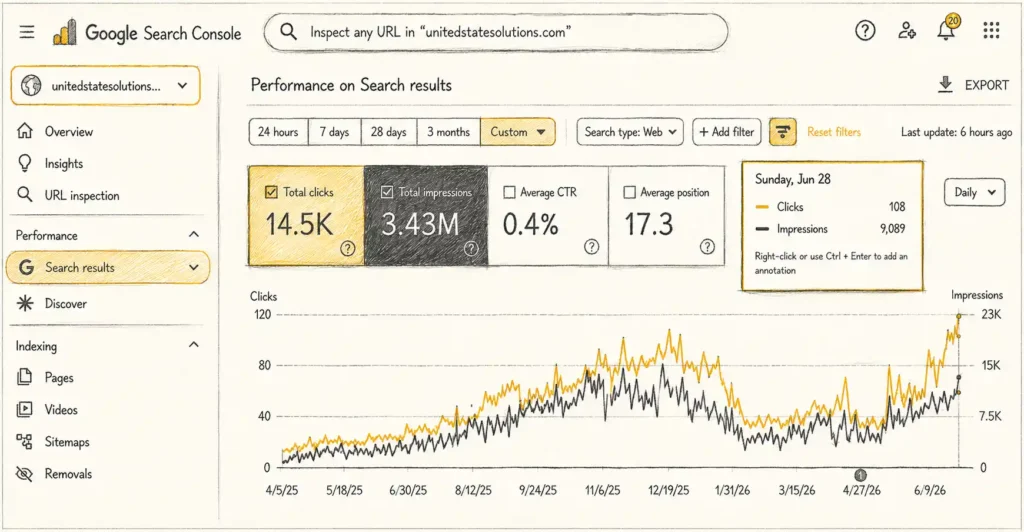Image resolution: width=1024 pixels, height=532 pixels.
Task: Open the Google apps grid icon
Action: (x=991, y=30)
